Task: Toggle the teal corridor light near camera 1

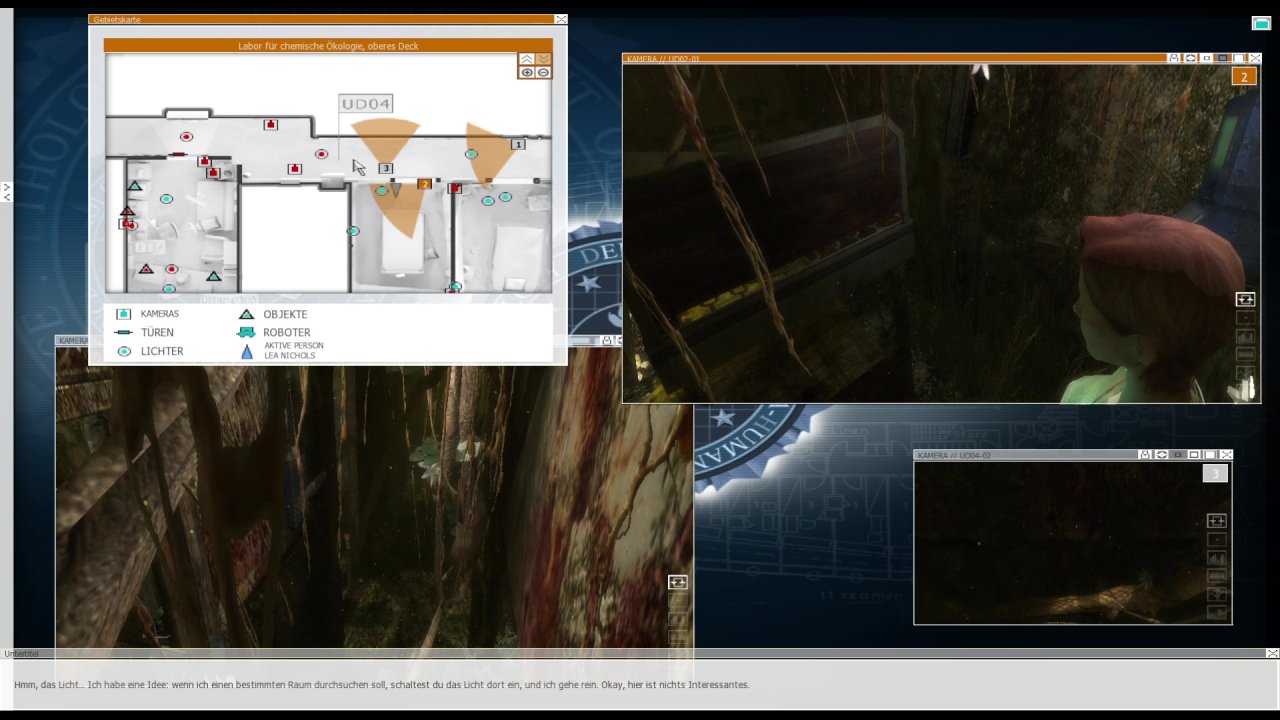Action: (471, 154)
